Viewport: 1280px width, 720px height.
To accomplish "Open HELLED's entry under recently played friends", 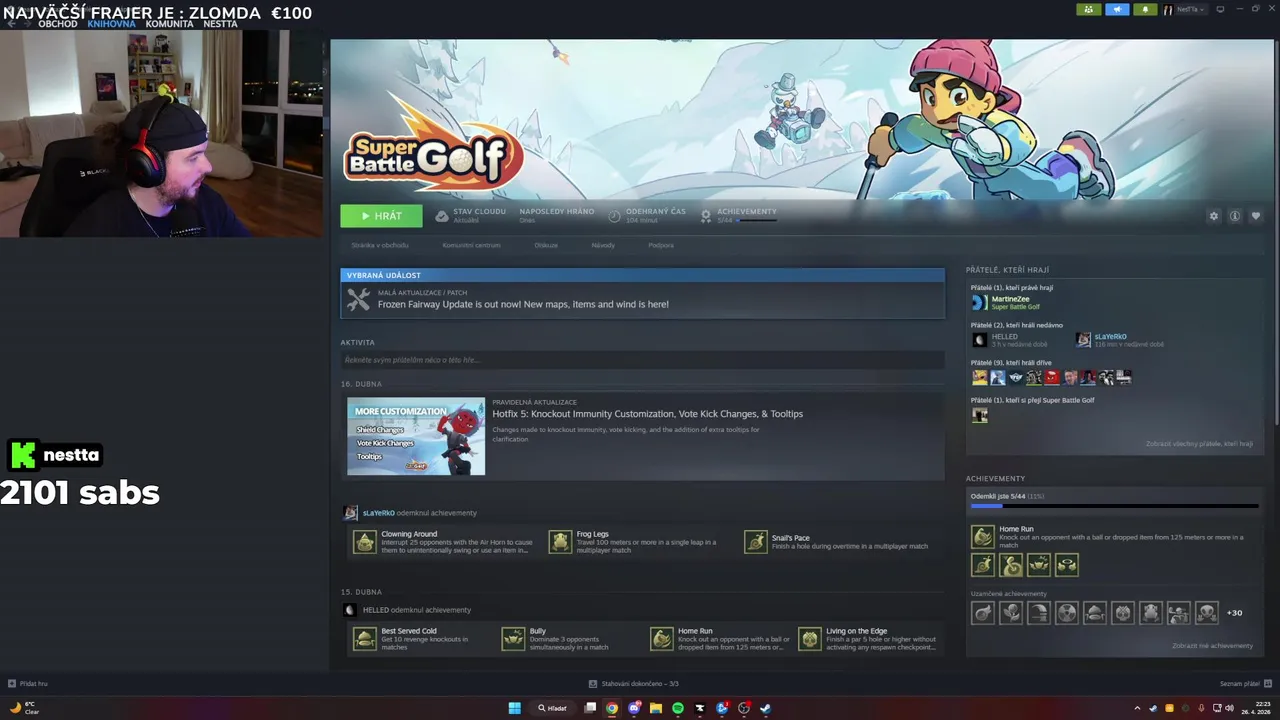I will [x=1012, y=340].
